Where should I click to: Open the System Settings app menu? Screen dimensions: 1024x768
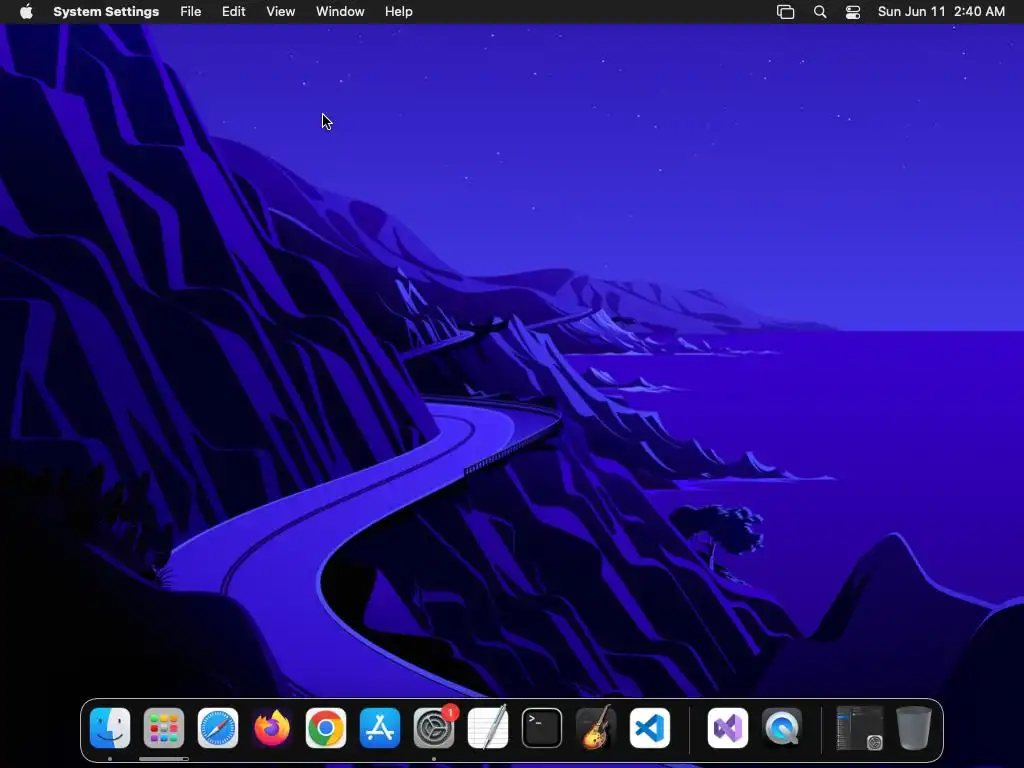(x=106, y=12)
